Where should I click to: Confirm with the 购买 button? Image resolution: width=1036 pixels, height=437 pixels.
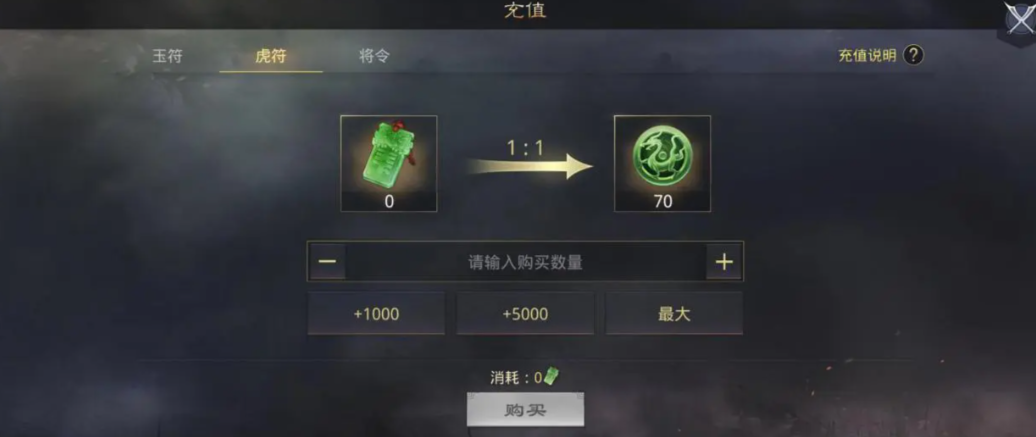[x=525, y=410]
